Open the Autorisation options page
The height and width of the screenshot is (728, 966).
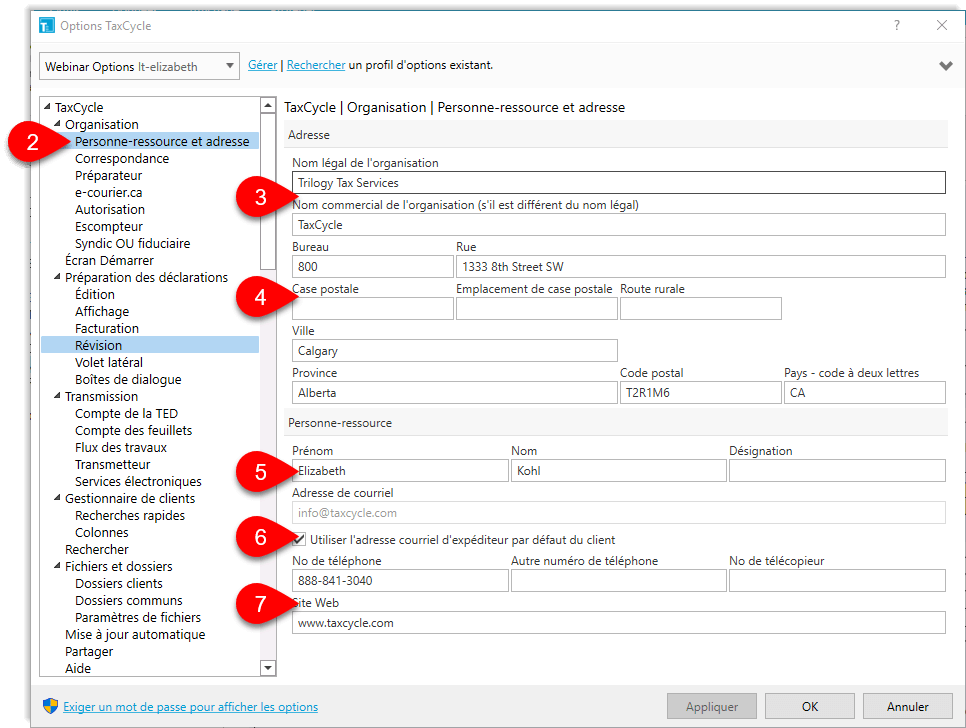point(110,209)
